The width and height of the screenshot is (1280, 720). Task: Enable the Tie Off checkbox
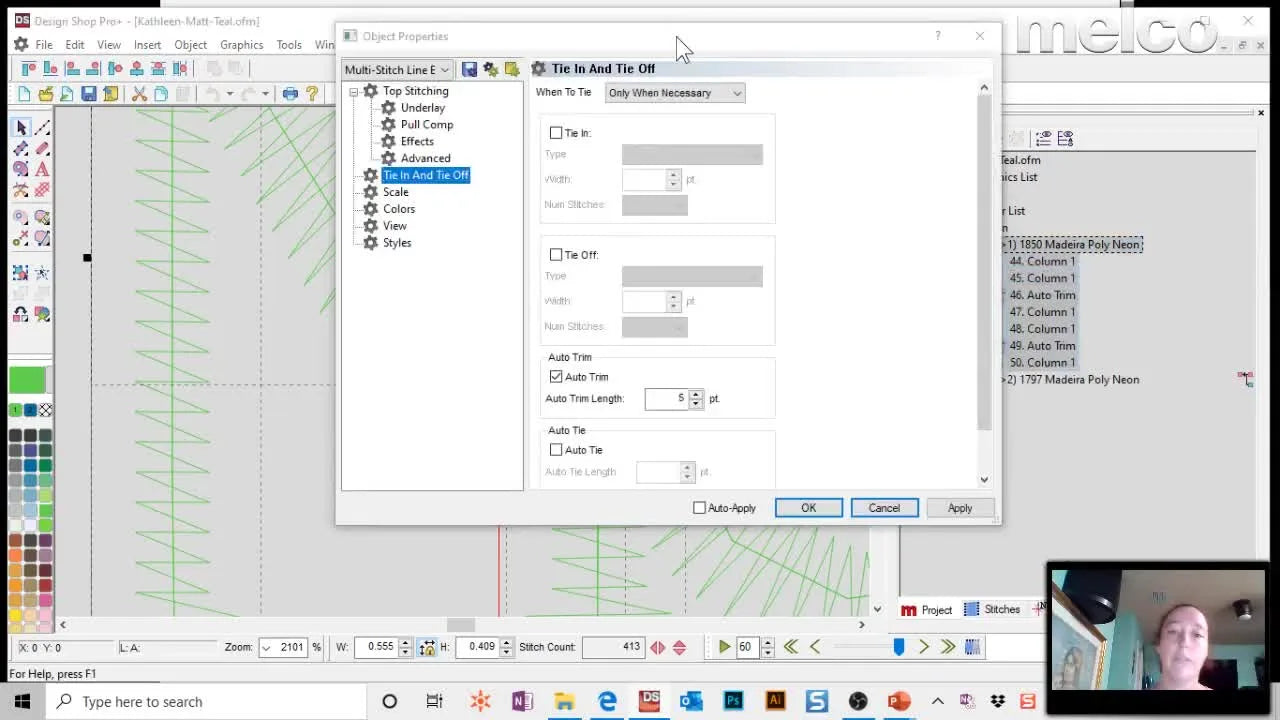[556, 255]
